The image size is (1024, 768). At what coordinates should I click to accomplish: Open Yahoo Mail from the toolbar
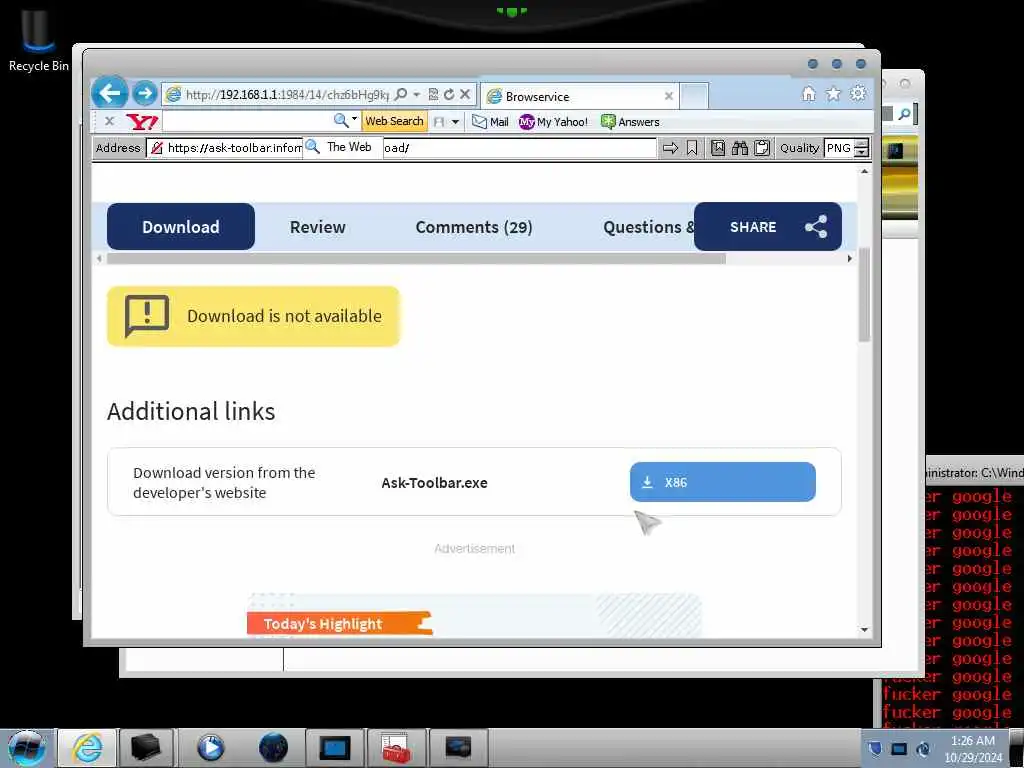490,121
